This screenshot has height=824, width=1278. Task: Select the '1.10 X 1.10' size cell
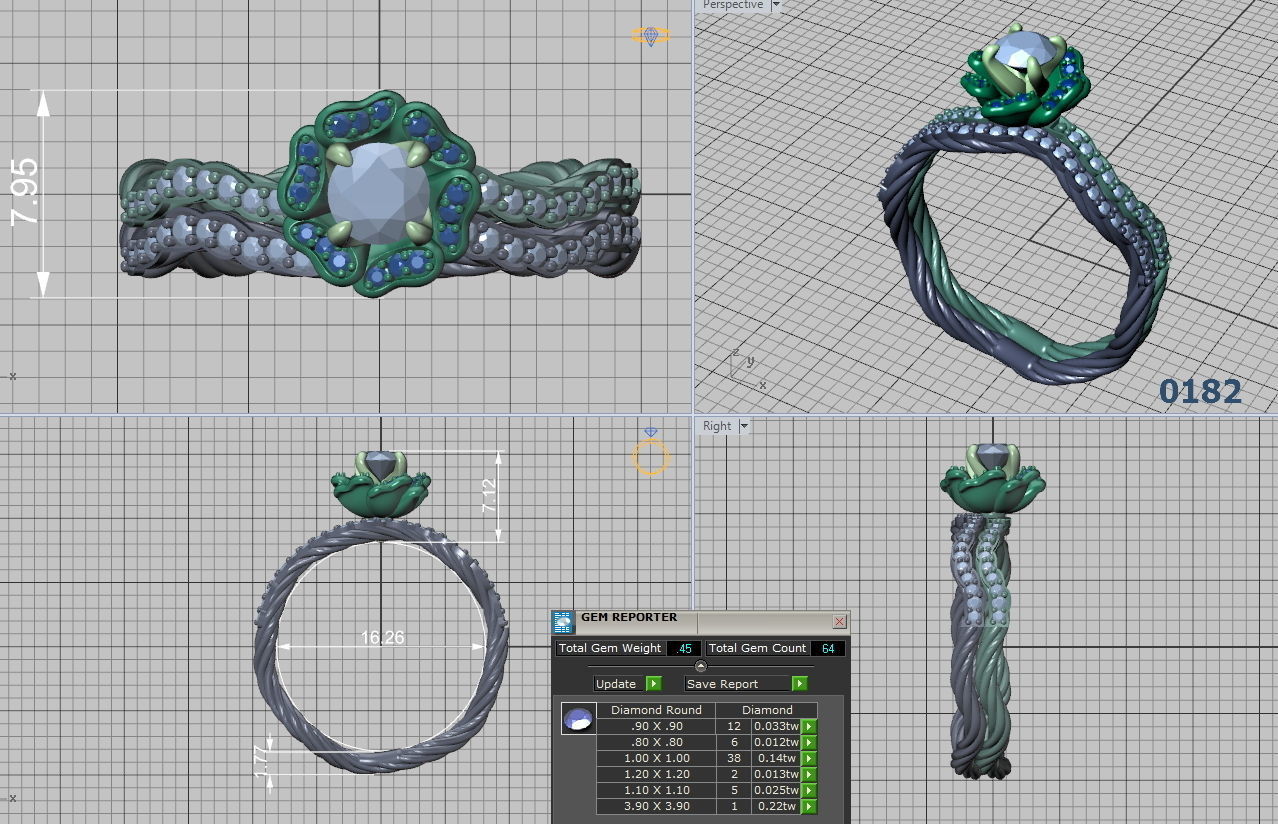click(656, 790)
